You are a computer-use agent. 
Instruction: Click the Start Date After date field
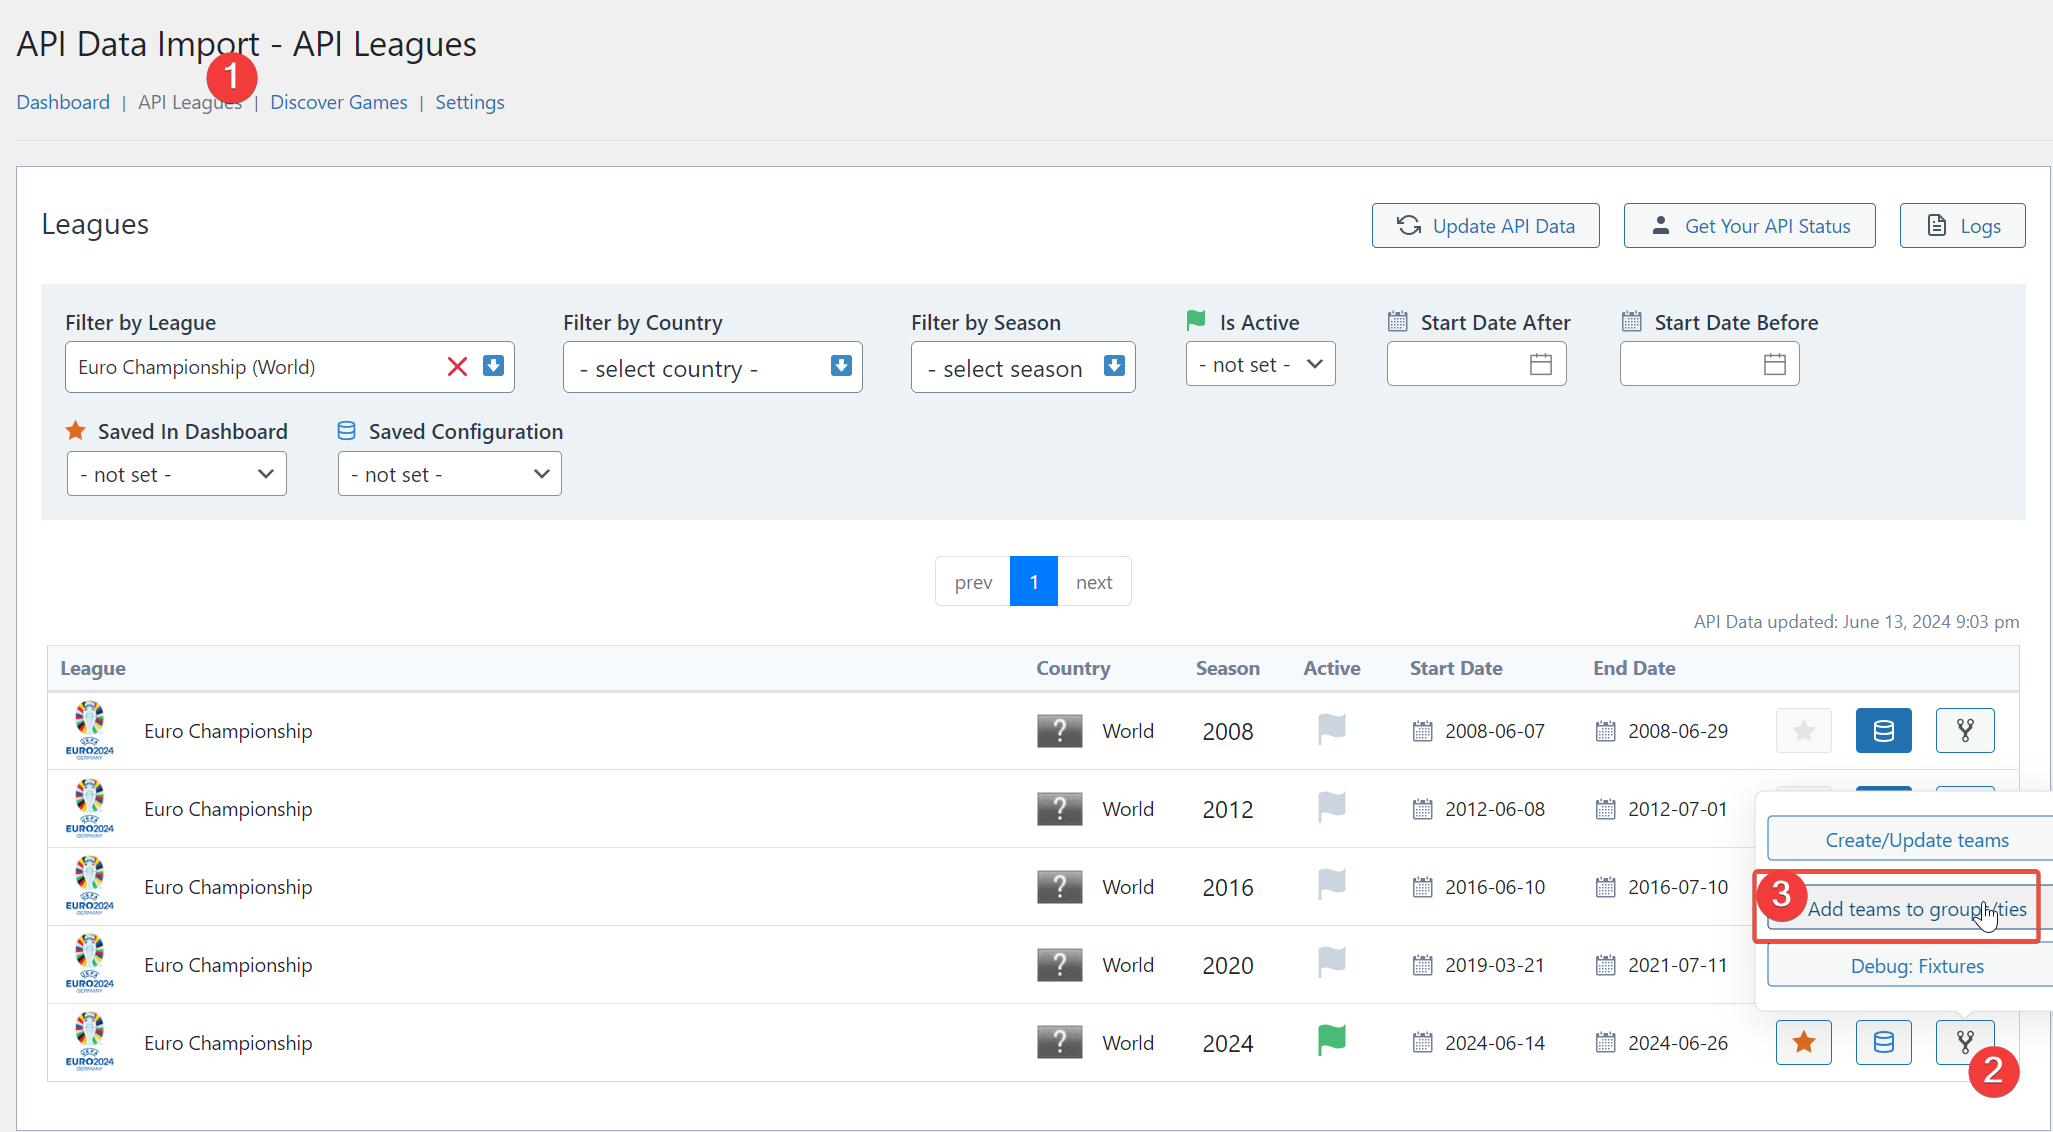pyautogui.click(x=1476, y=364)
